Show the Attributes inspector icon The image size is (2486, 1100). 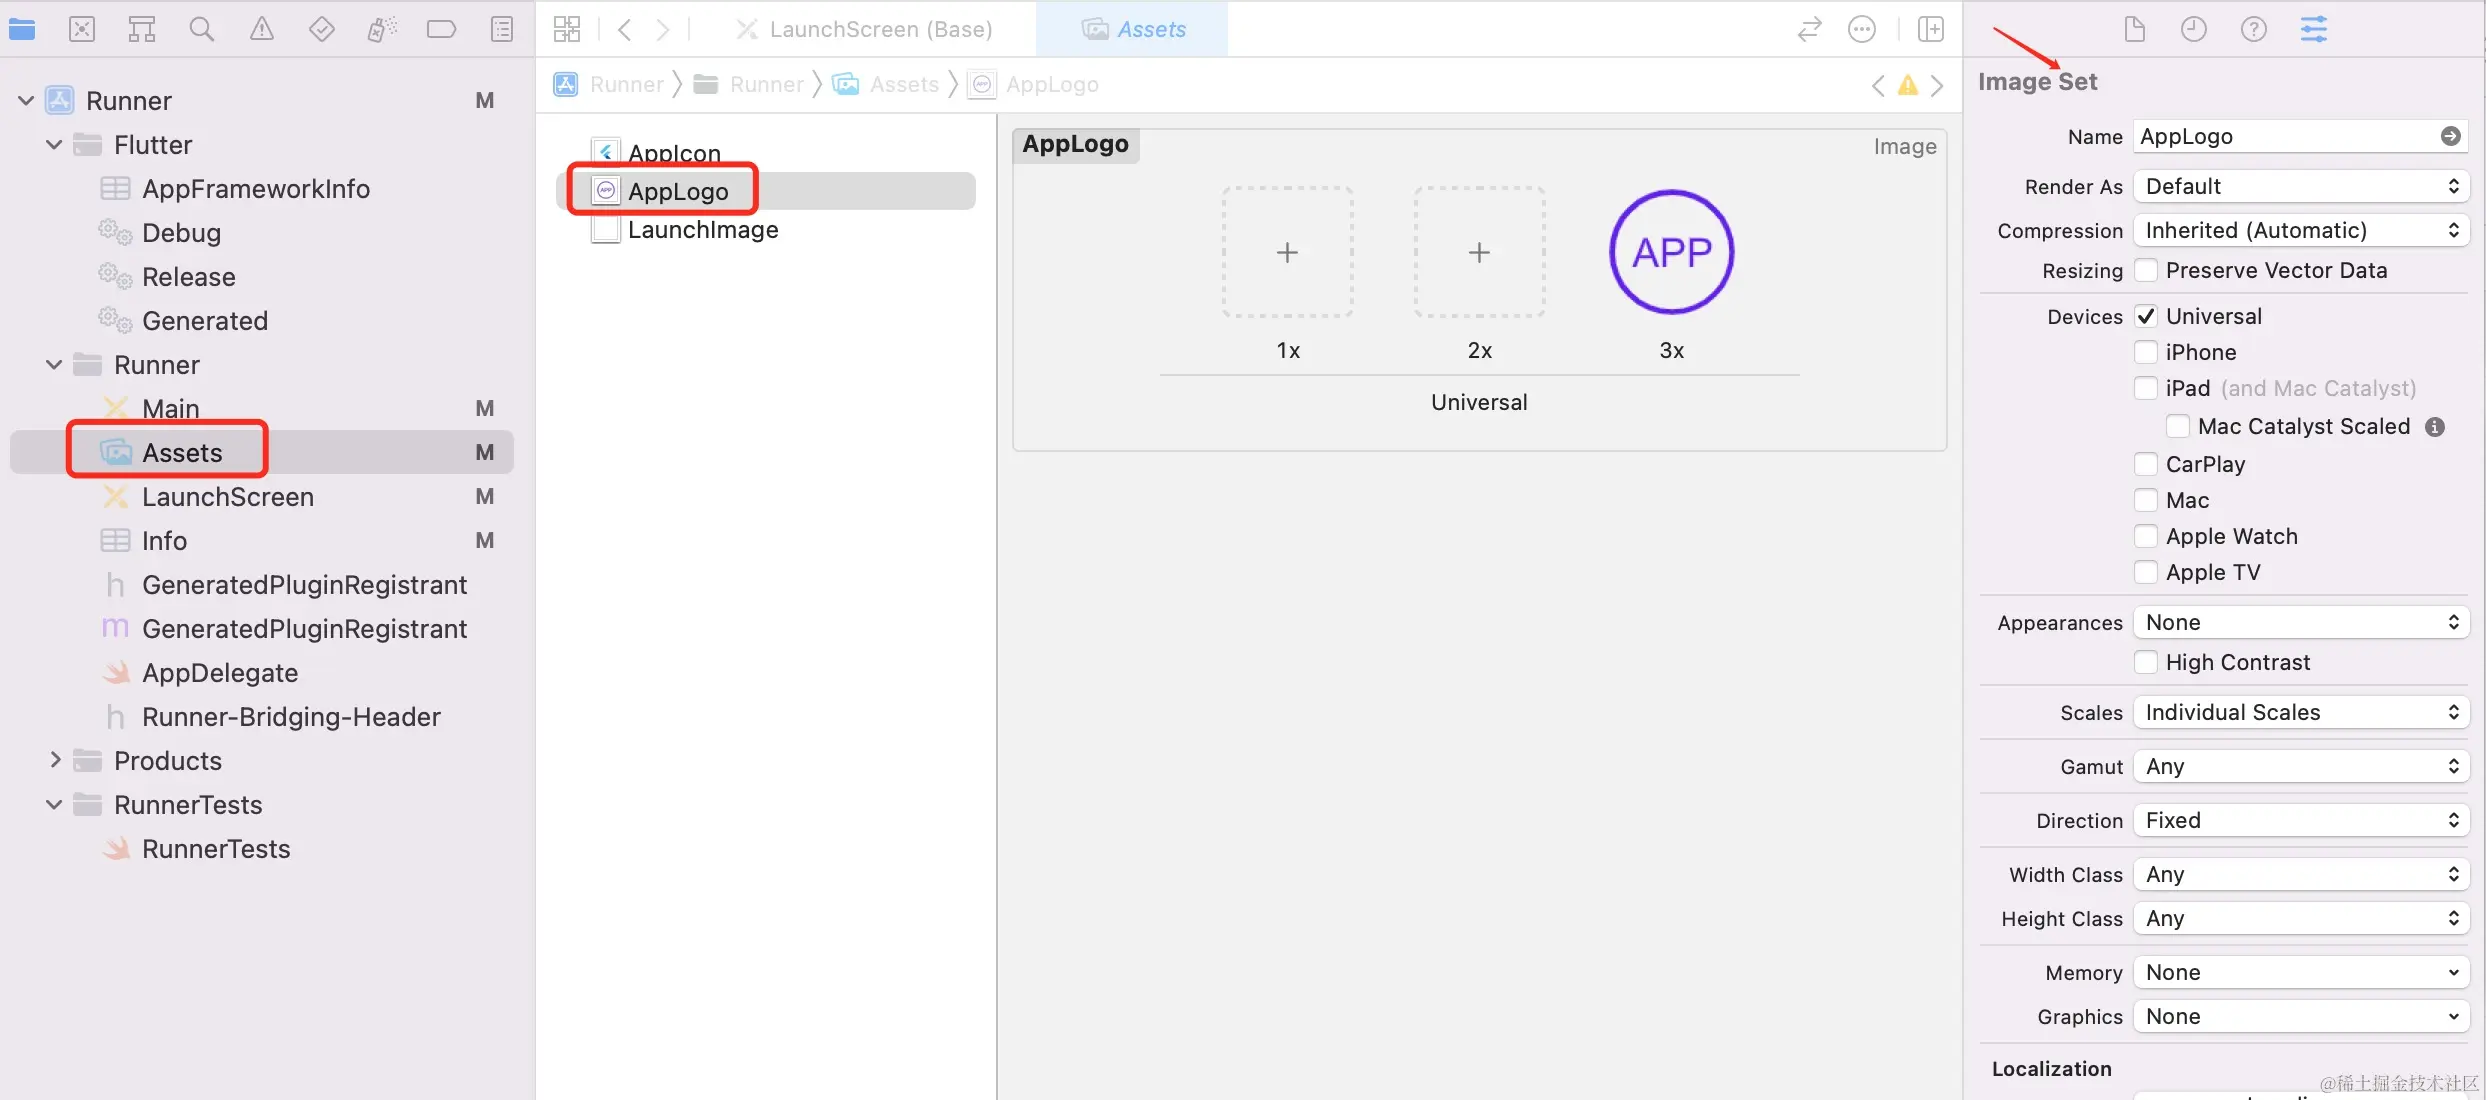point(2313,29)
